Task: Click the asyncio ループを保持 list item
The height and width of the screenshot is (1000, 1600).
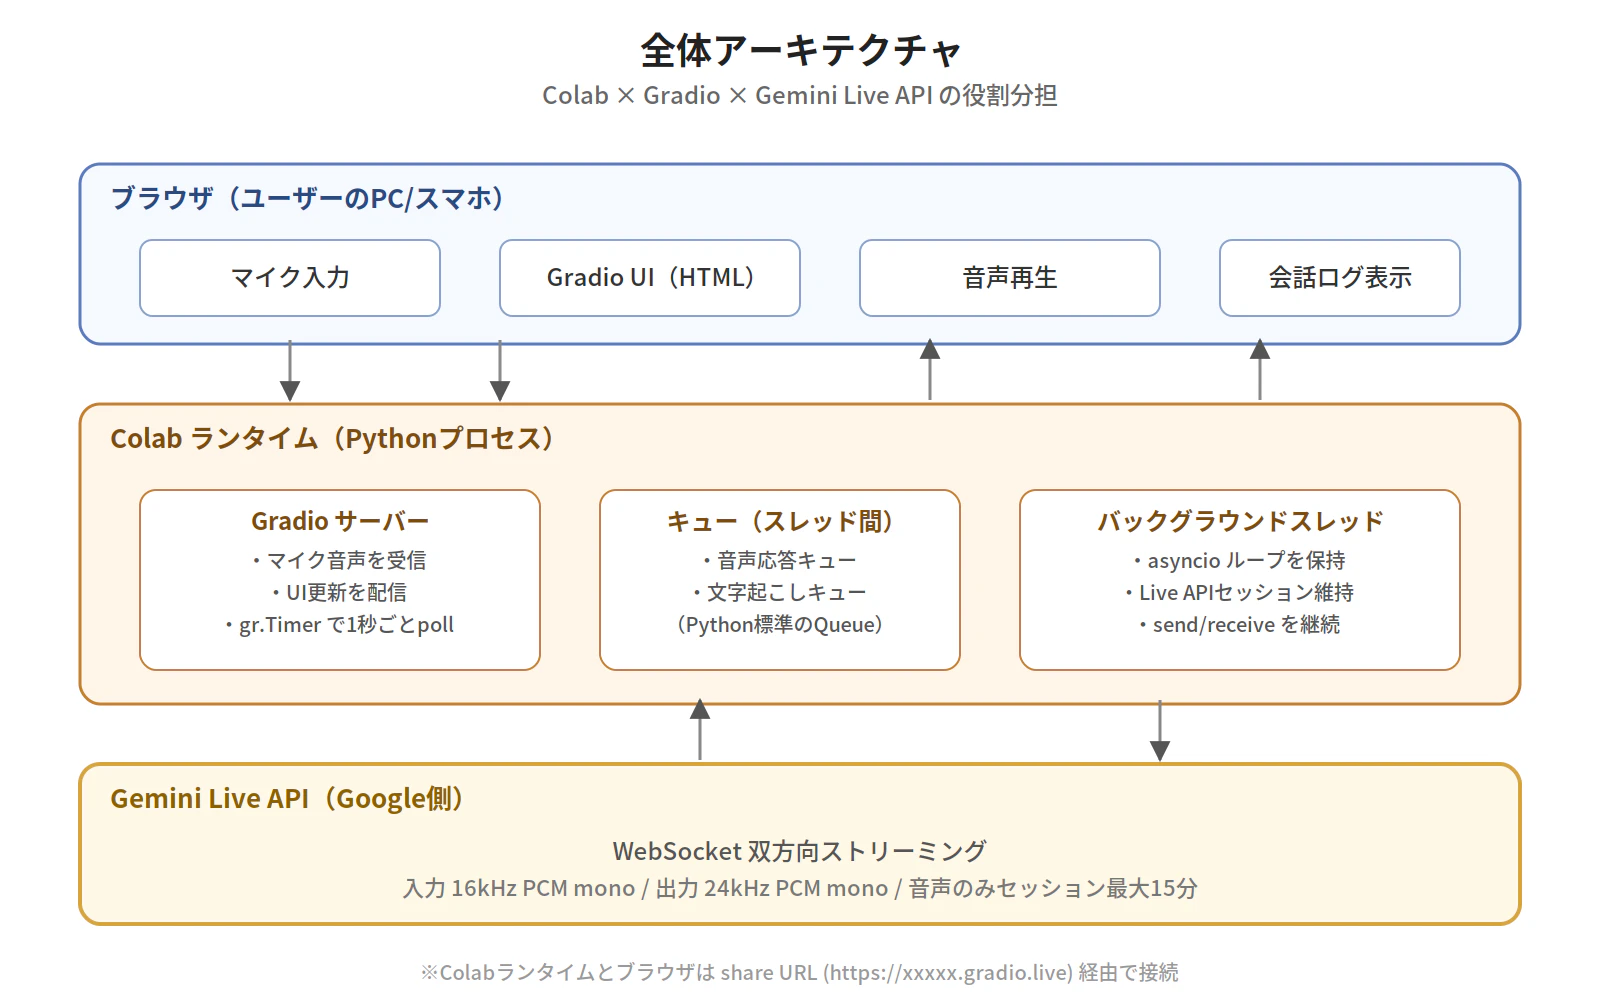Action: tap(1240, 561)
